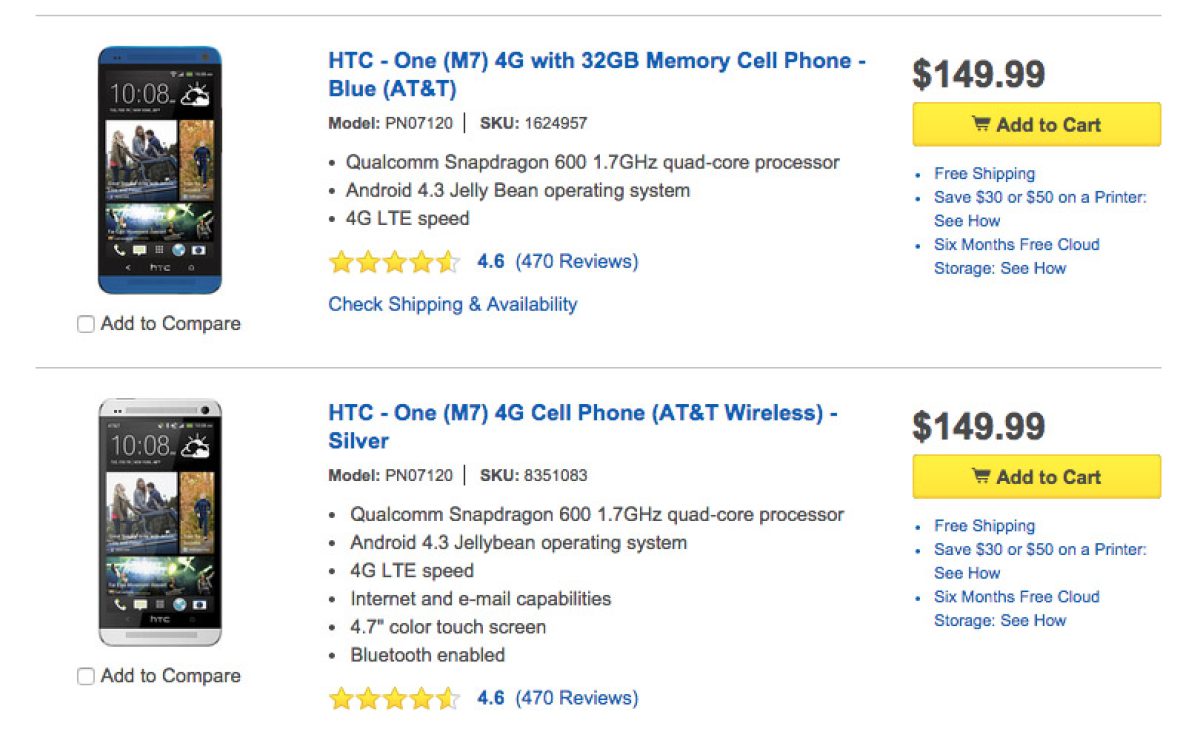Image resolution: width=1200 pixels, height=740 pixels.
Task: Click star rating icons of silver phone
Action: pyautogui.click(x=394, y=698)
